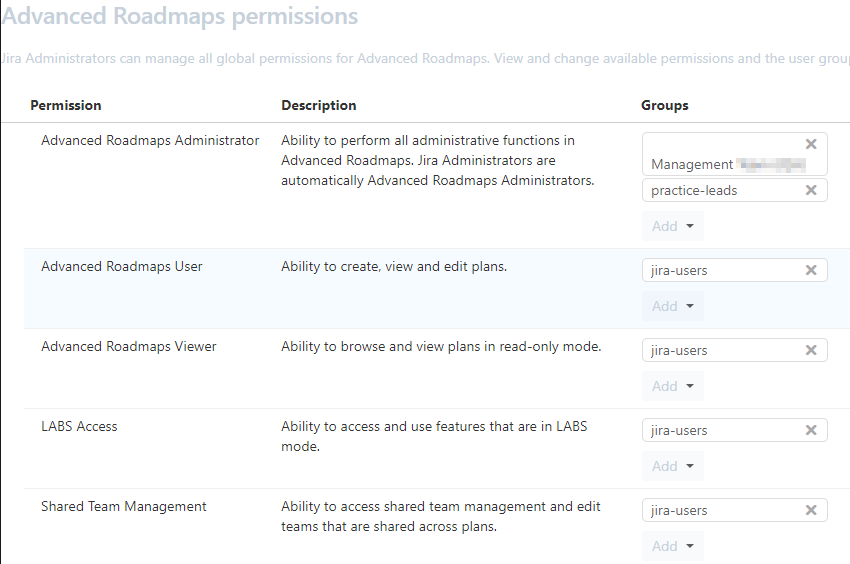Image resolution: width=850 pixels, height=564 pixels.
Task: Click the Advanced Roadmaps Viewer permission name
Action: (x=129, y=347)
